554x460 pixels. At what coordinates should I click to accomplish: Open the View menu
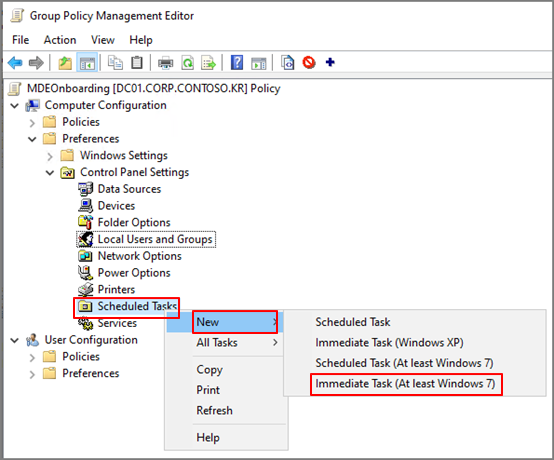point(102,40)
